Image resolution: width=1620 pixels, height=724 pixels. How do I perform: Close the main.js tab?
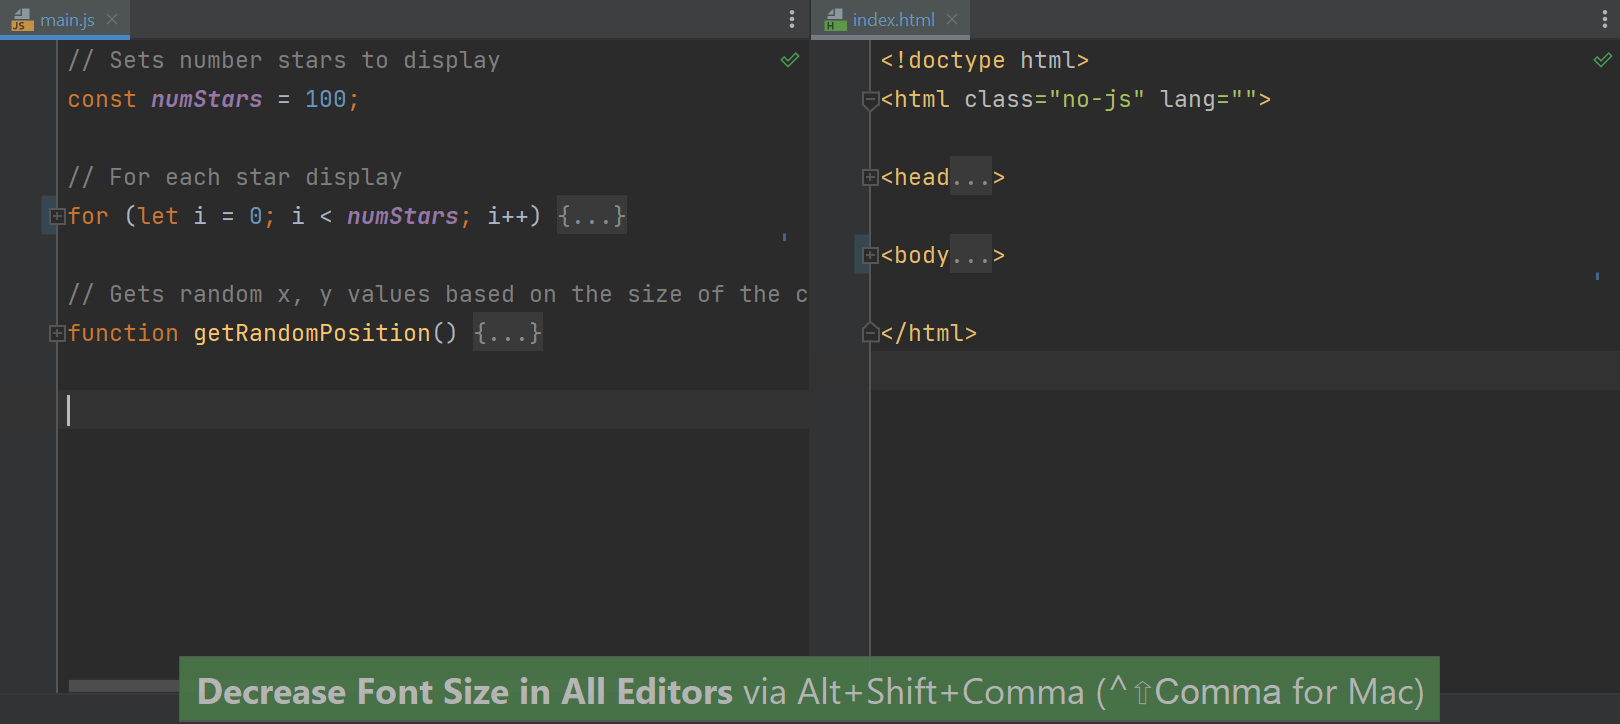112,19
